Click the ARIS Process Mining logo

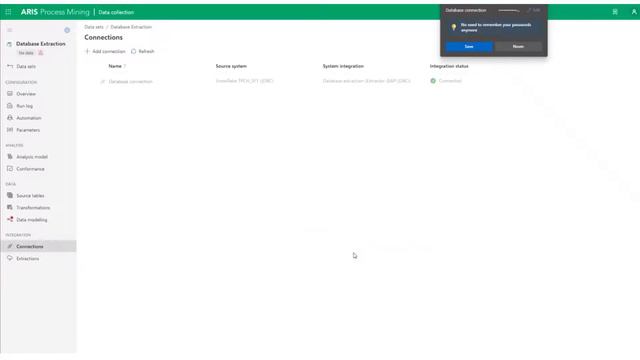55,12
